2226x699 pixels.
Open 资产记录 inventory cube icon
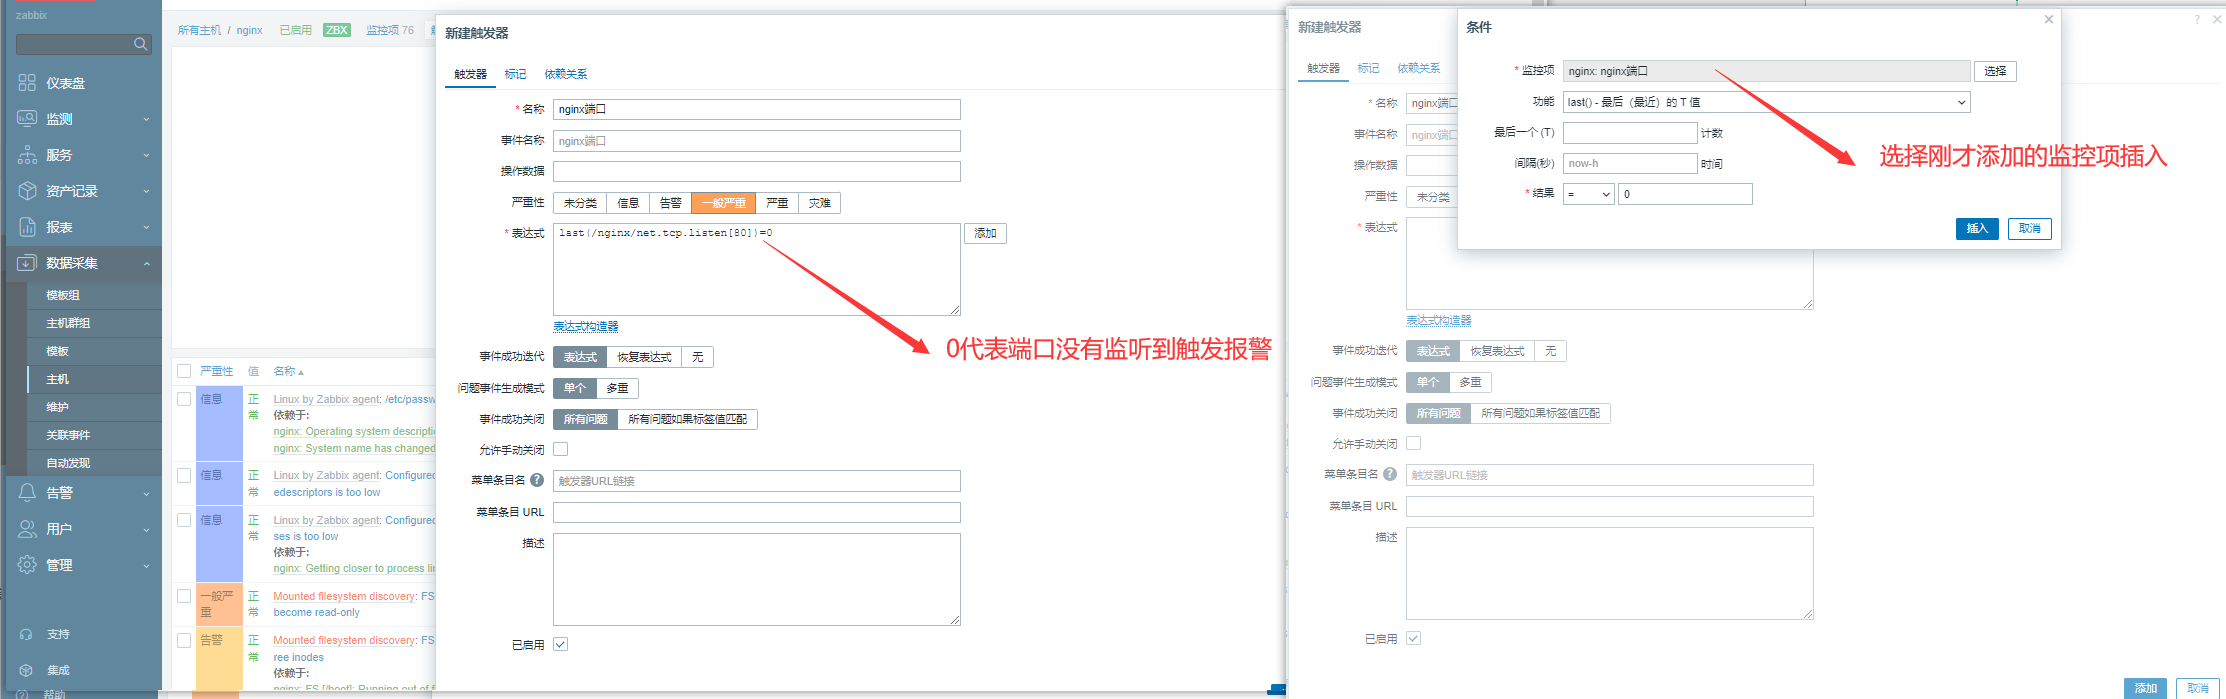point(27,191)
